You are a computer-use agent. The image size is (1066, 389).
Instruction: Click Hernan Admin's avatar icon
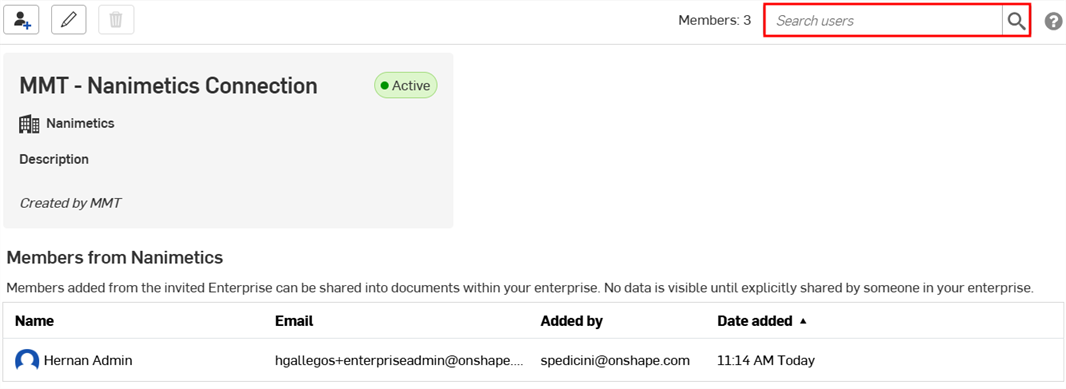27,360
